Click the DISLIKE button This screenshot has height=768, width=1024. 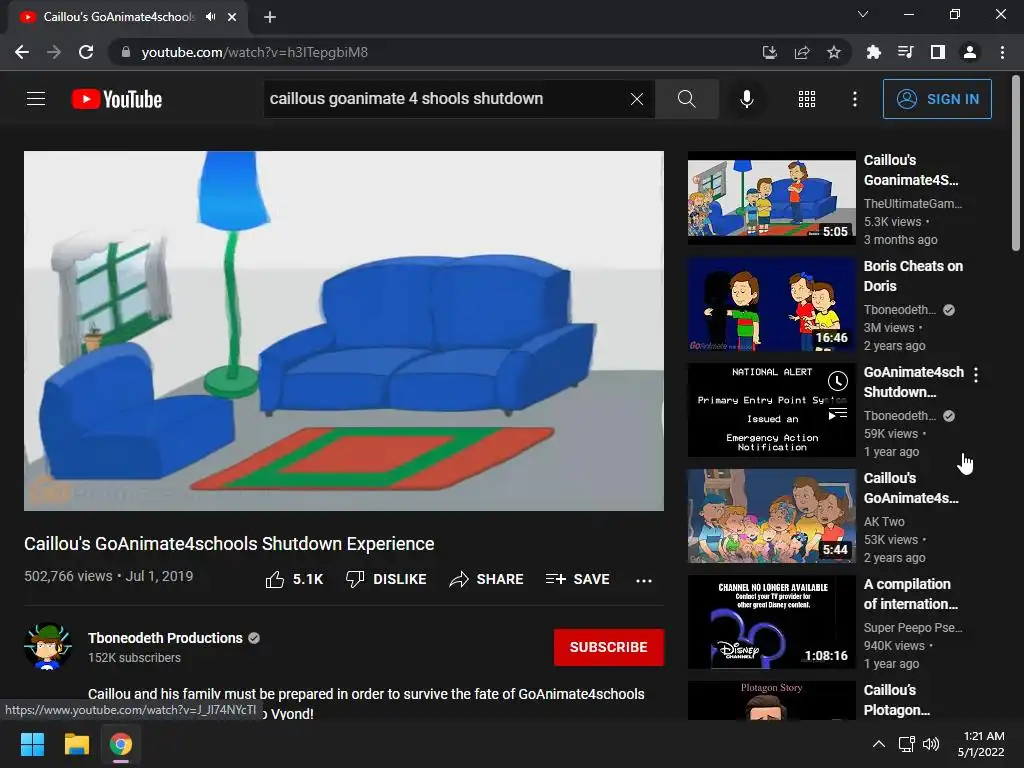tap(386, 579)
